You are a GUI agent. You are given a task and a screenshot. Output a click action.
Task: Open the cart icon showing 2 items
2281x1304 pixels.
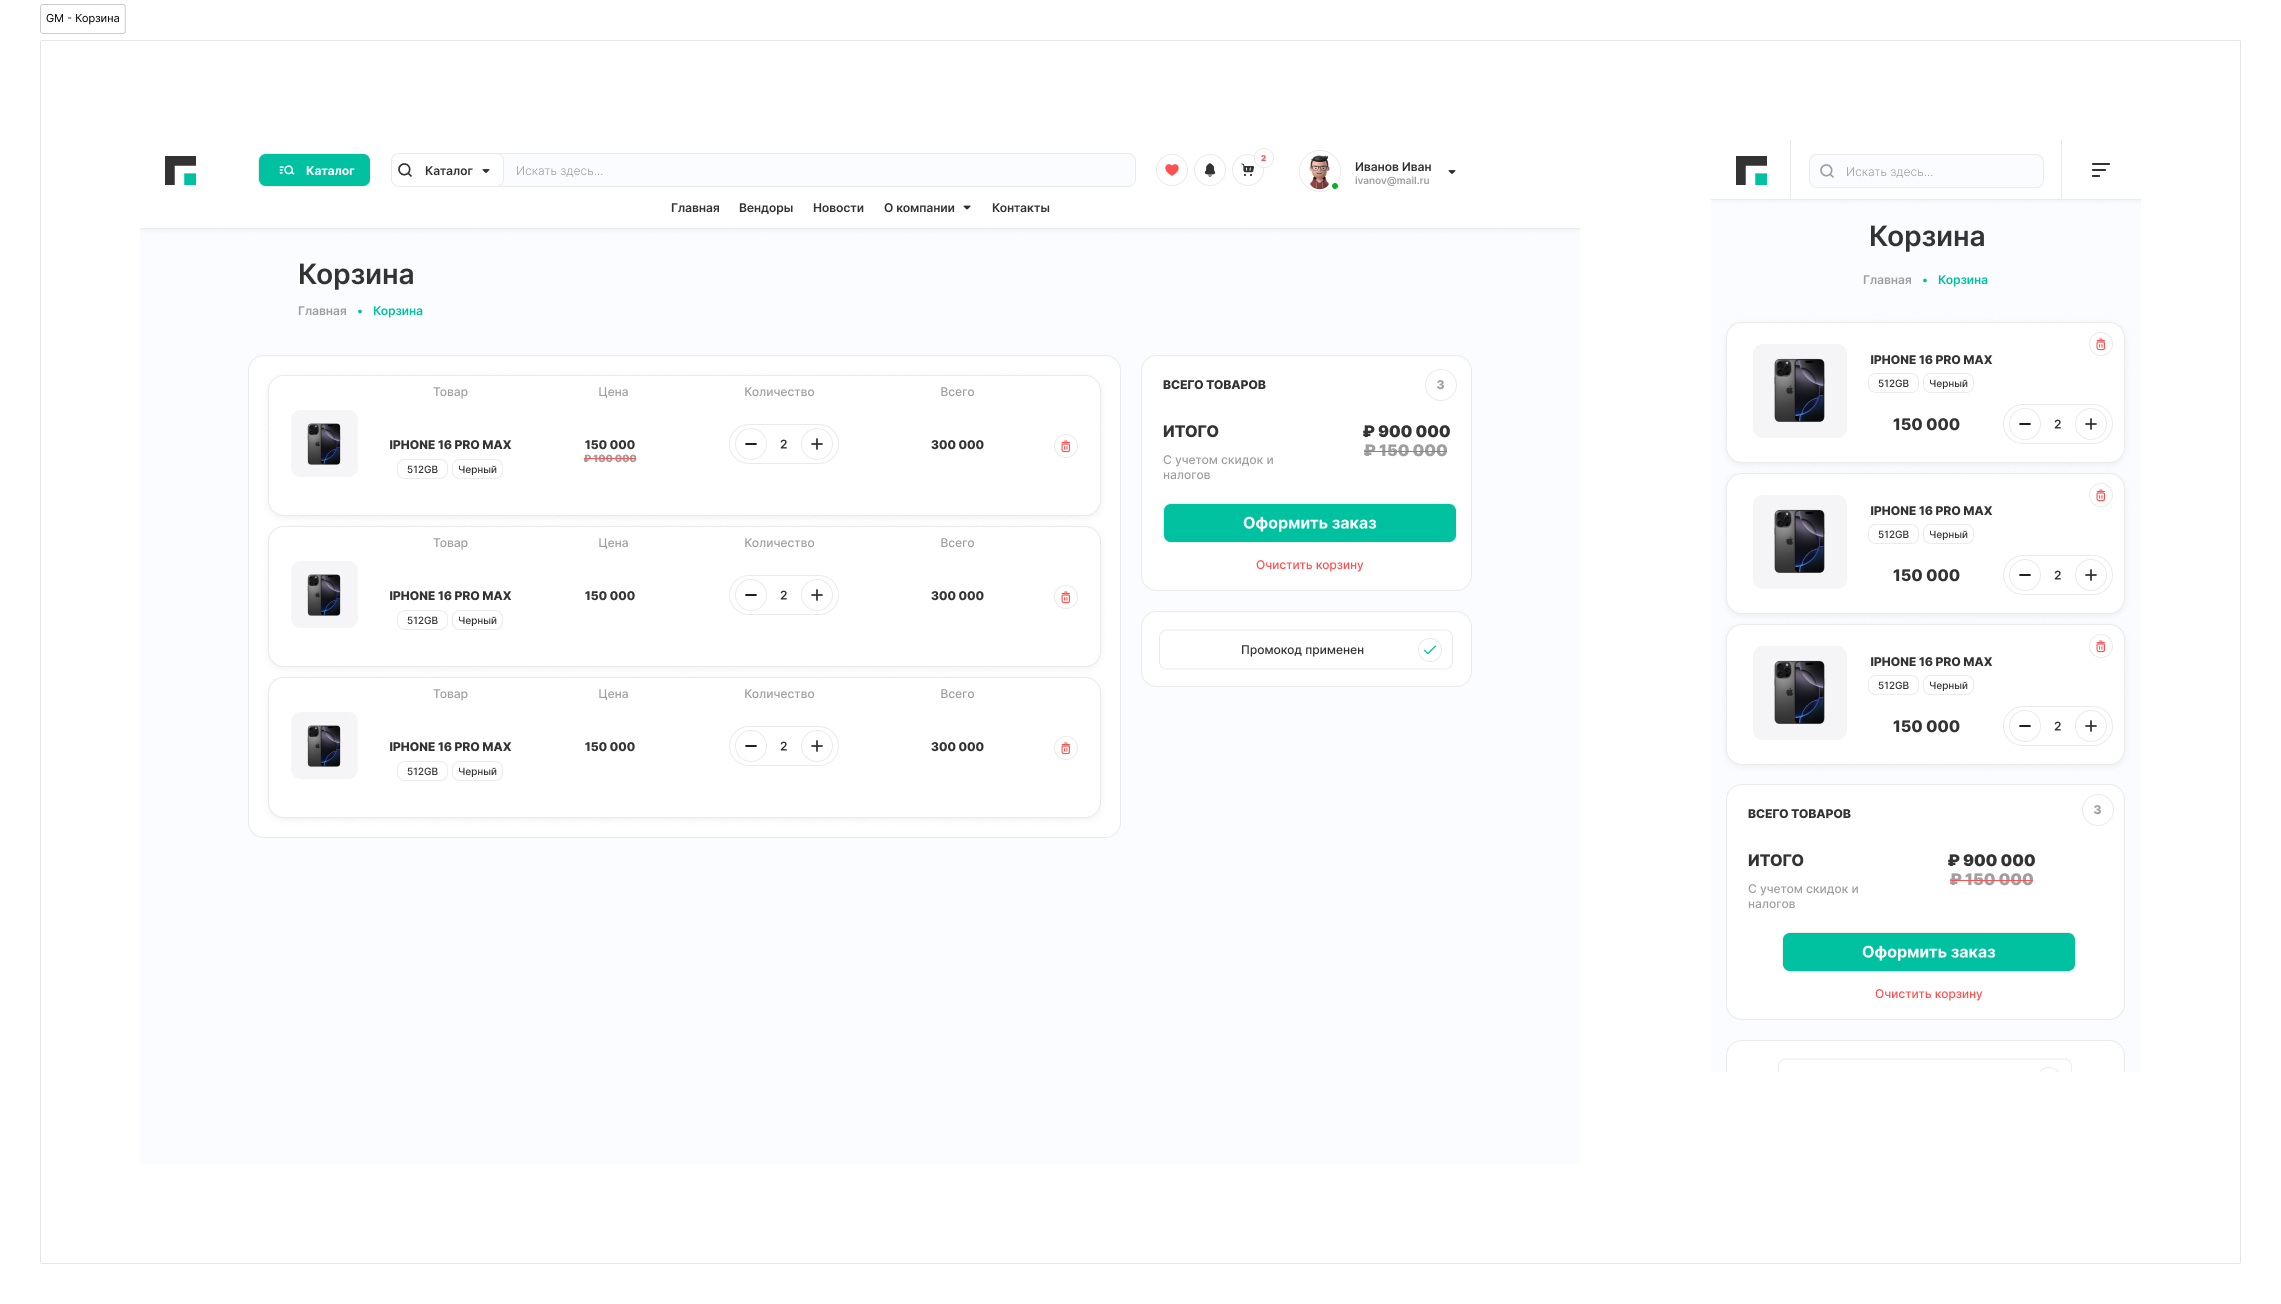(1247, 170)
